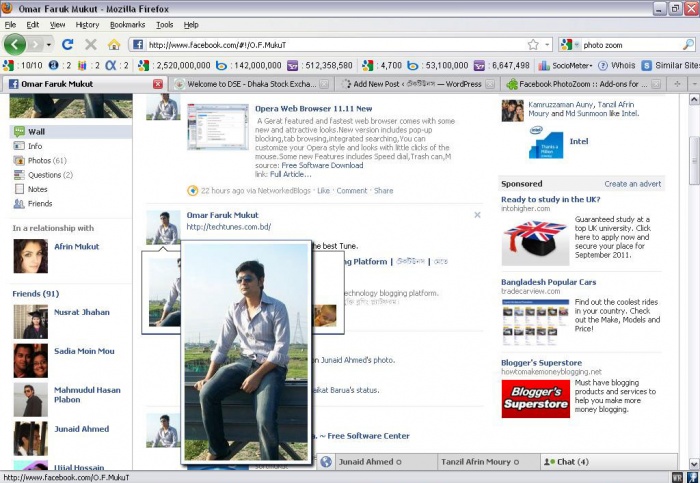Switch to the Facebook PhotoZoom Add-ons tab
The height and width of the screenshot is (483, 700).
pos(583,83)
